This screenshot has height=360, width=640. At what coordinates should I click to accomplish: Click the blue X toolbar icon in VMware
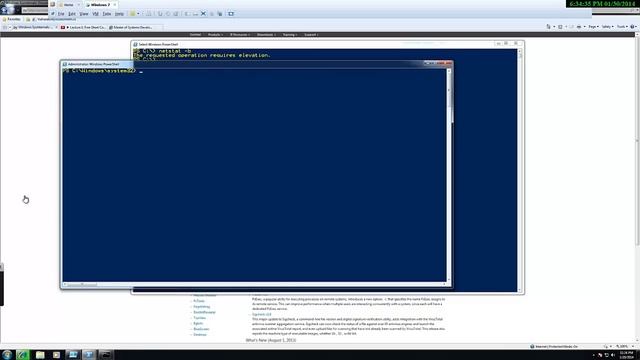203,13
